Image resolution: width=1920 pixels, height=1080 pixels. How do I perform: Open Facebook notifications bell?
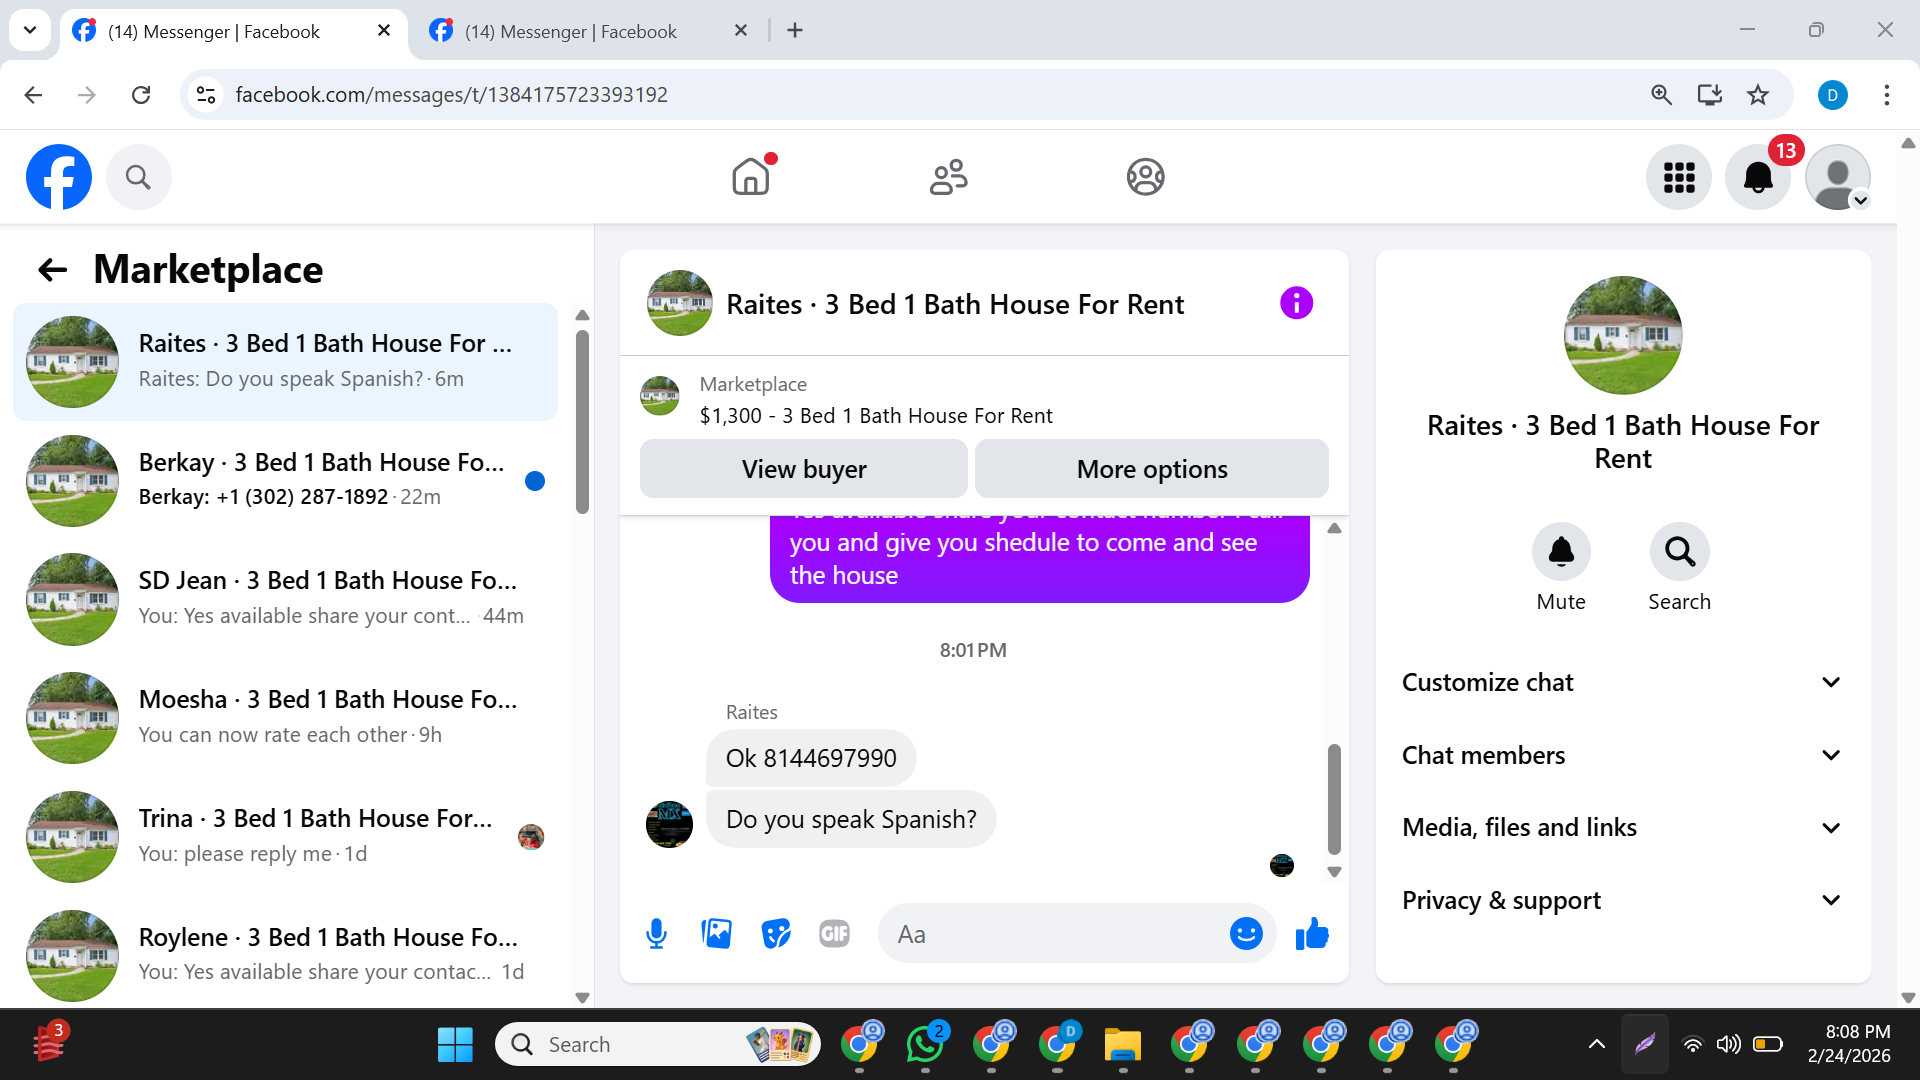tap(1758, 177)
